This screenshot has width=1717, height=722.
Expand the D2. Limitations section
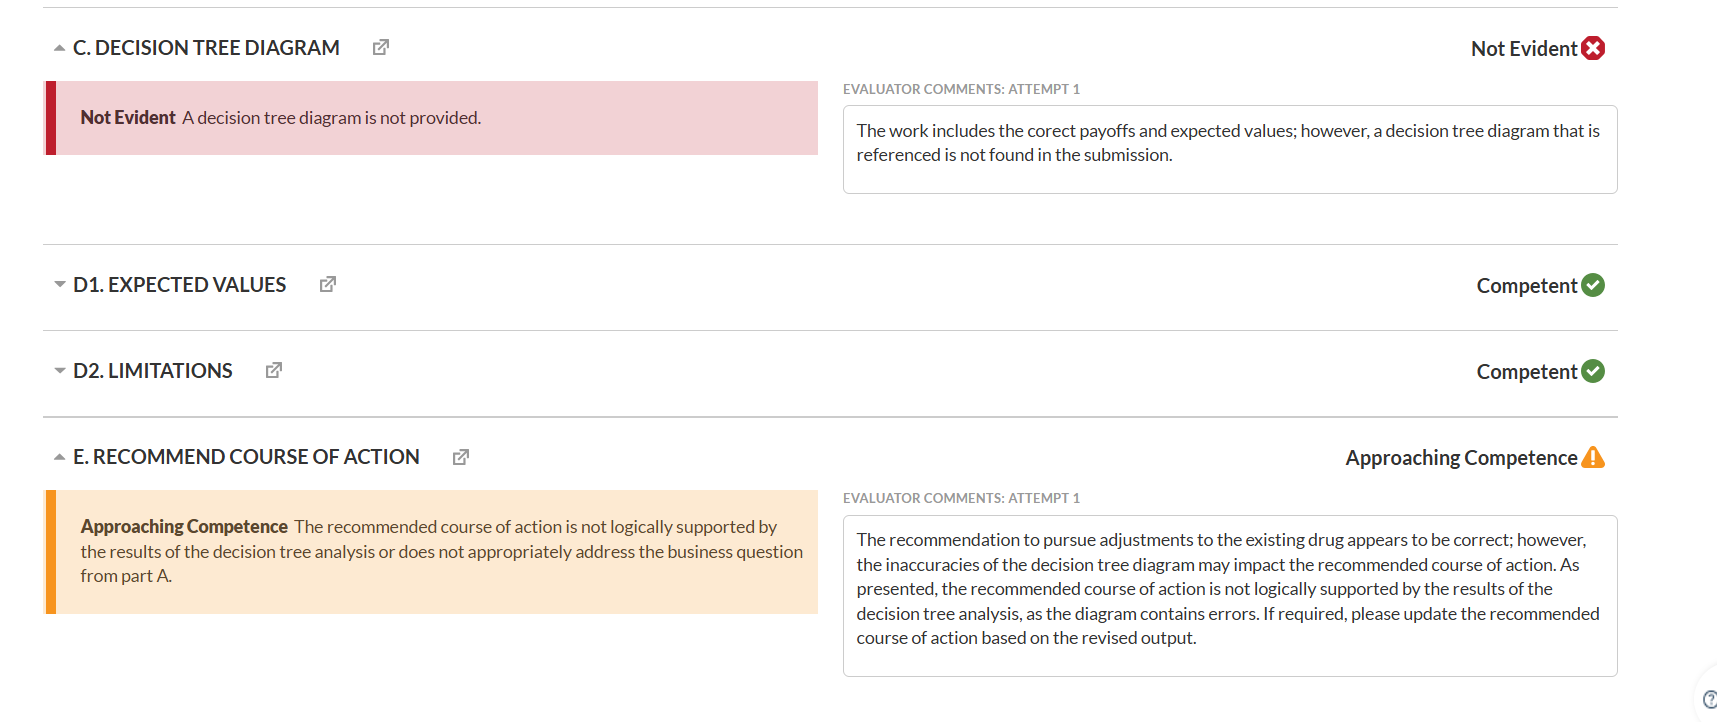click(x=60, y=371)
